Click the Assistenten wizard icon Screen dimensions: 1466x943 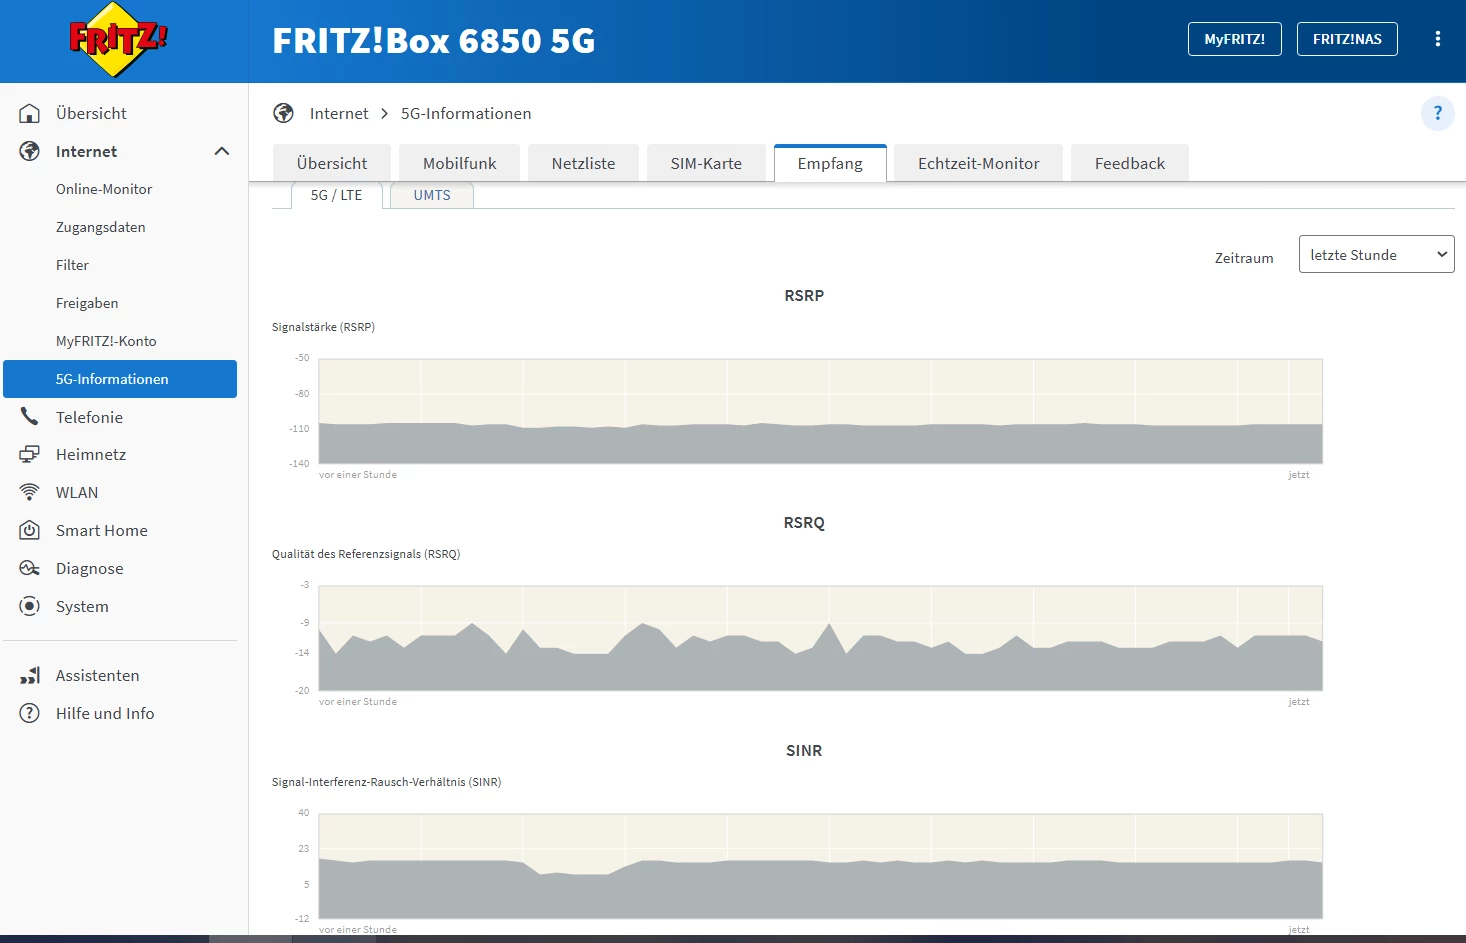click(x=30, y=675)
